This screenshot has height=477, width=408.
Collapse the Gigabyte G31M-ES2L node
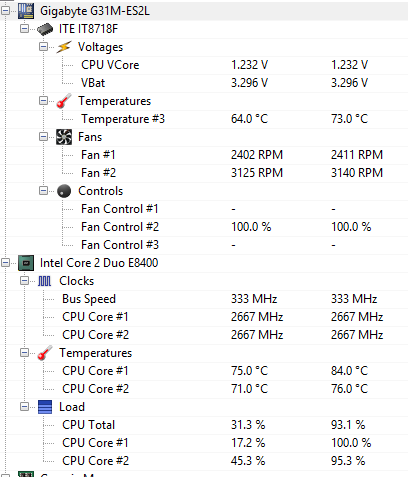(5, 11)
